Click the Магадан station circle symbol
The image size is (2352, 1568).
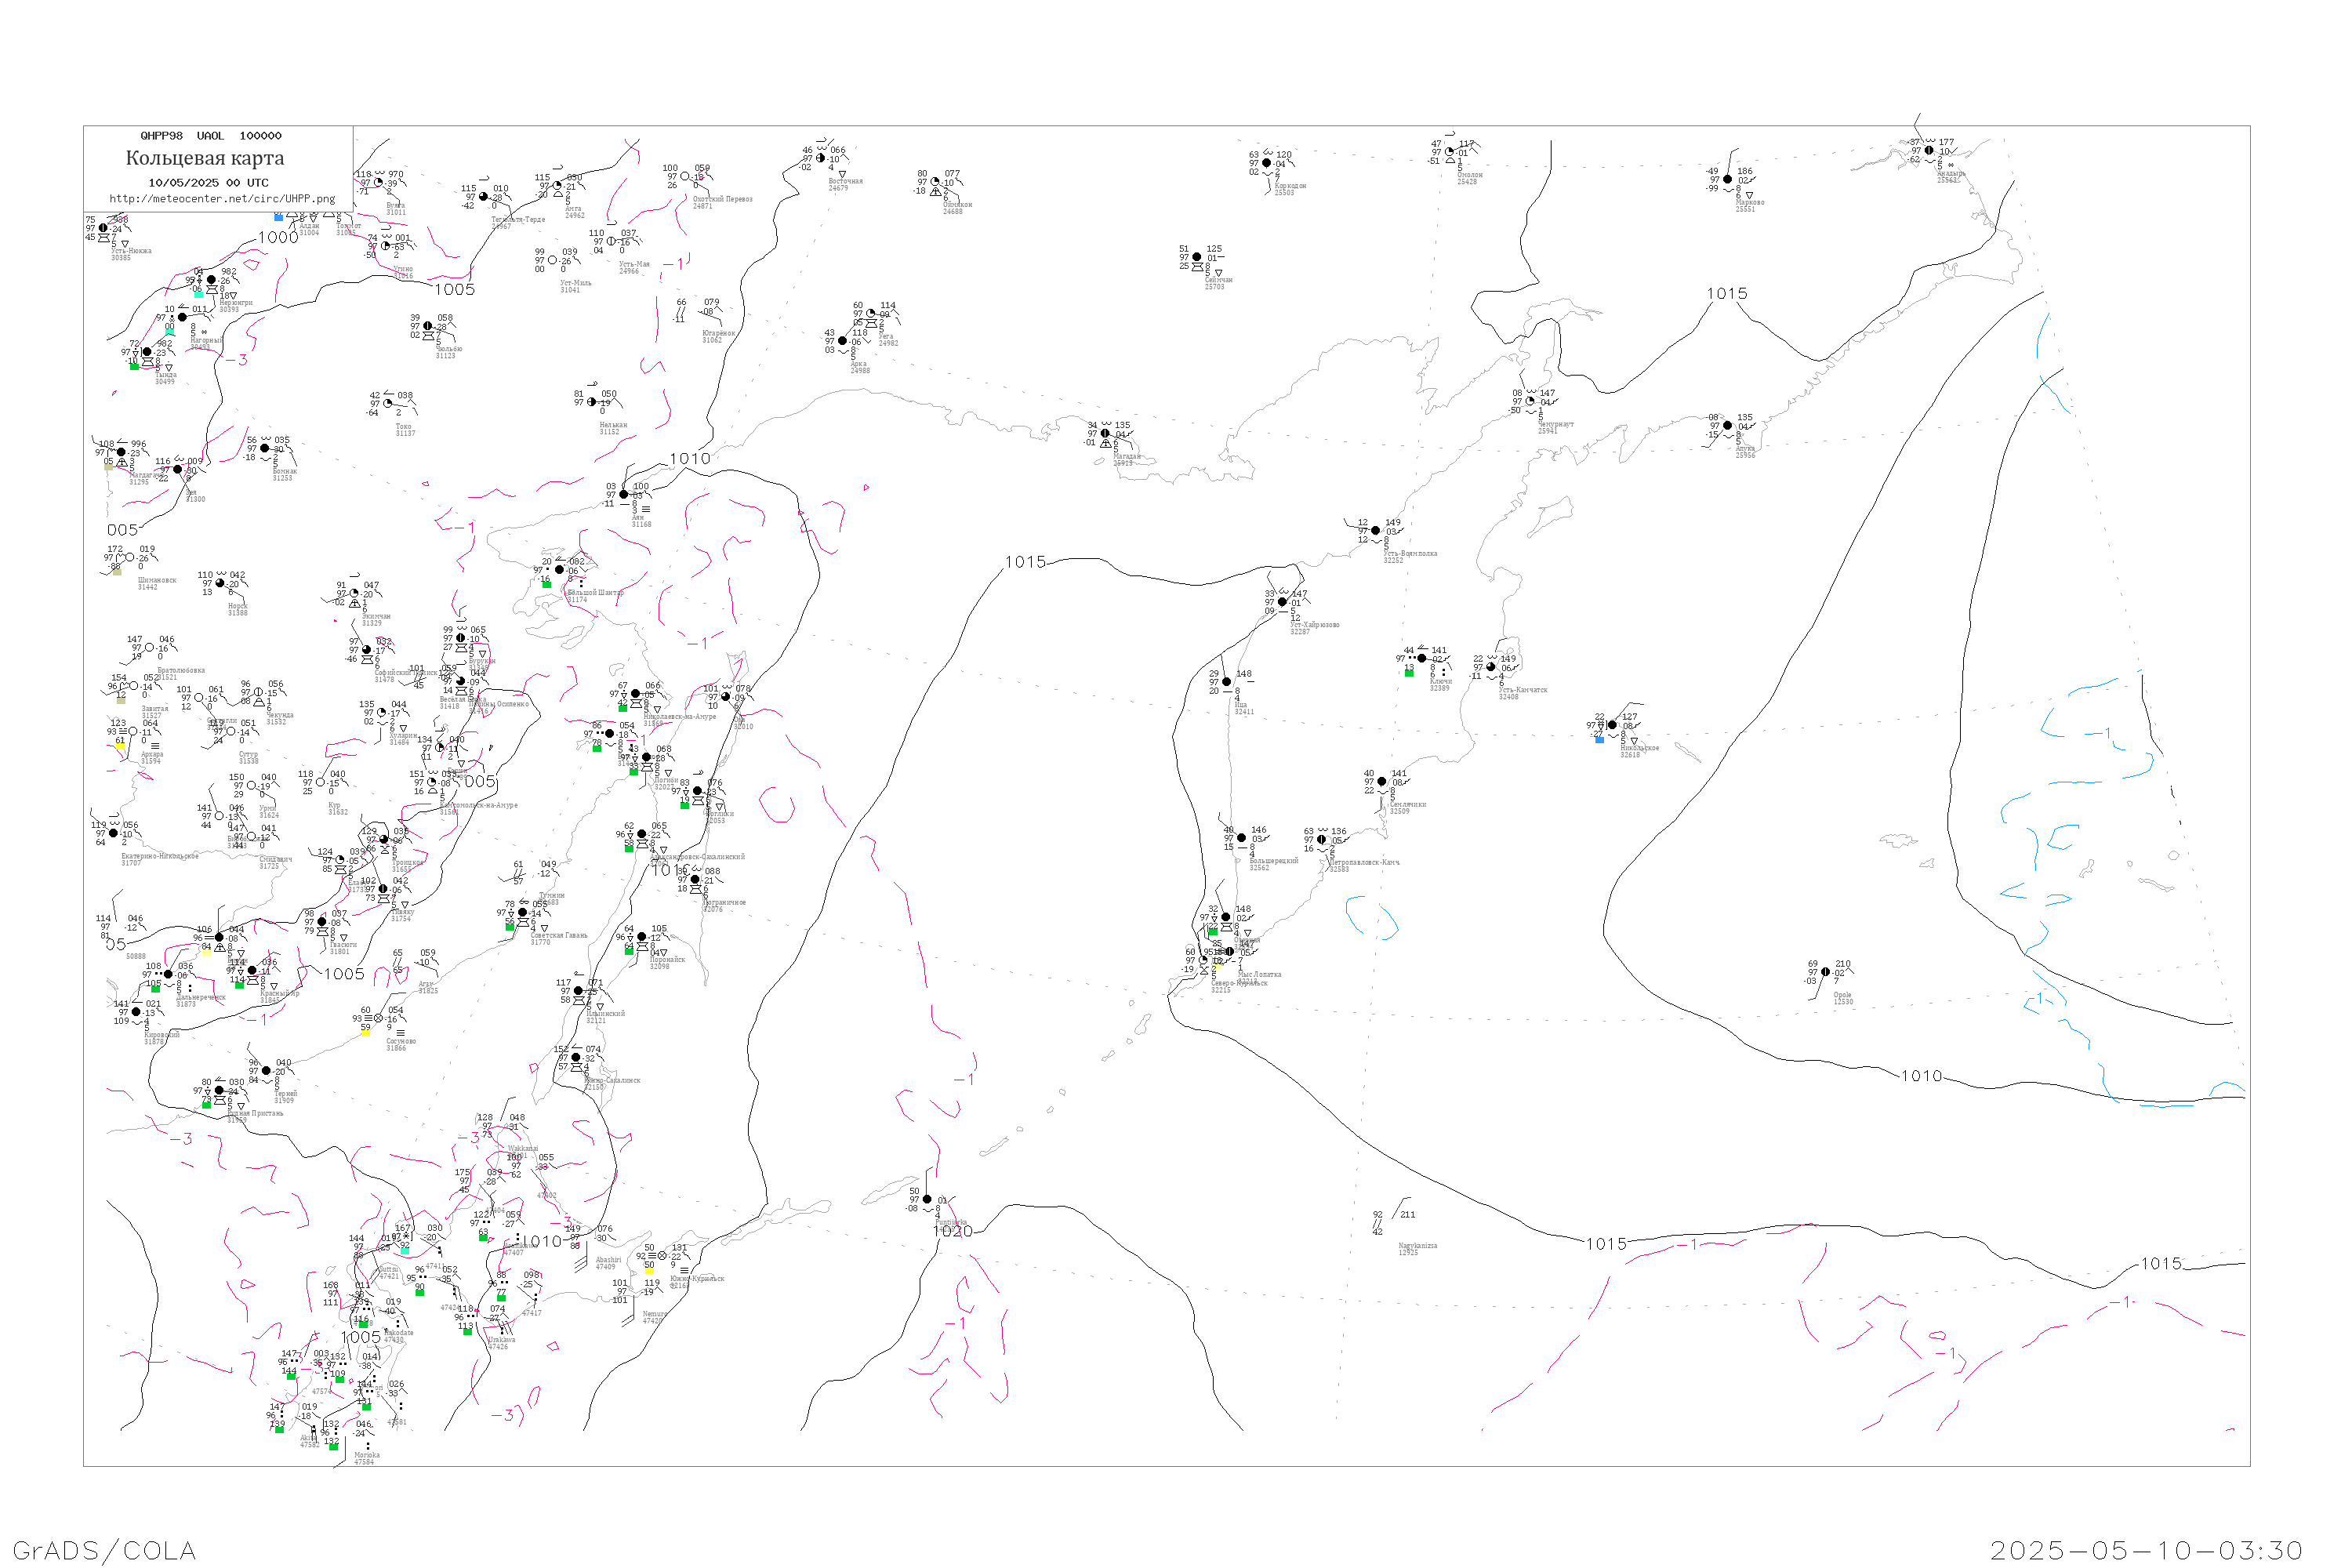click(1105, 434)
